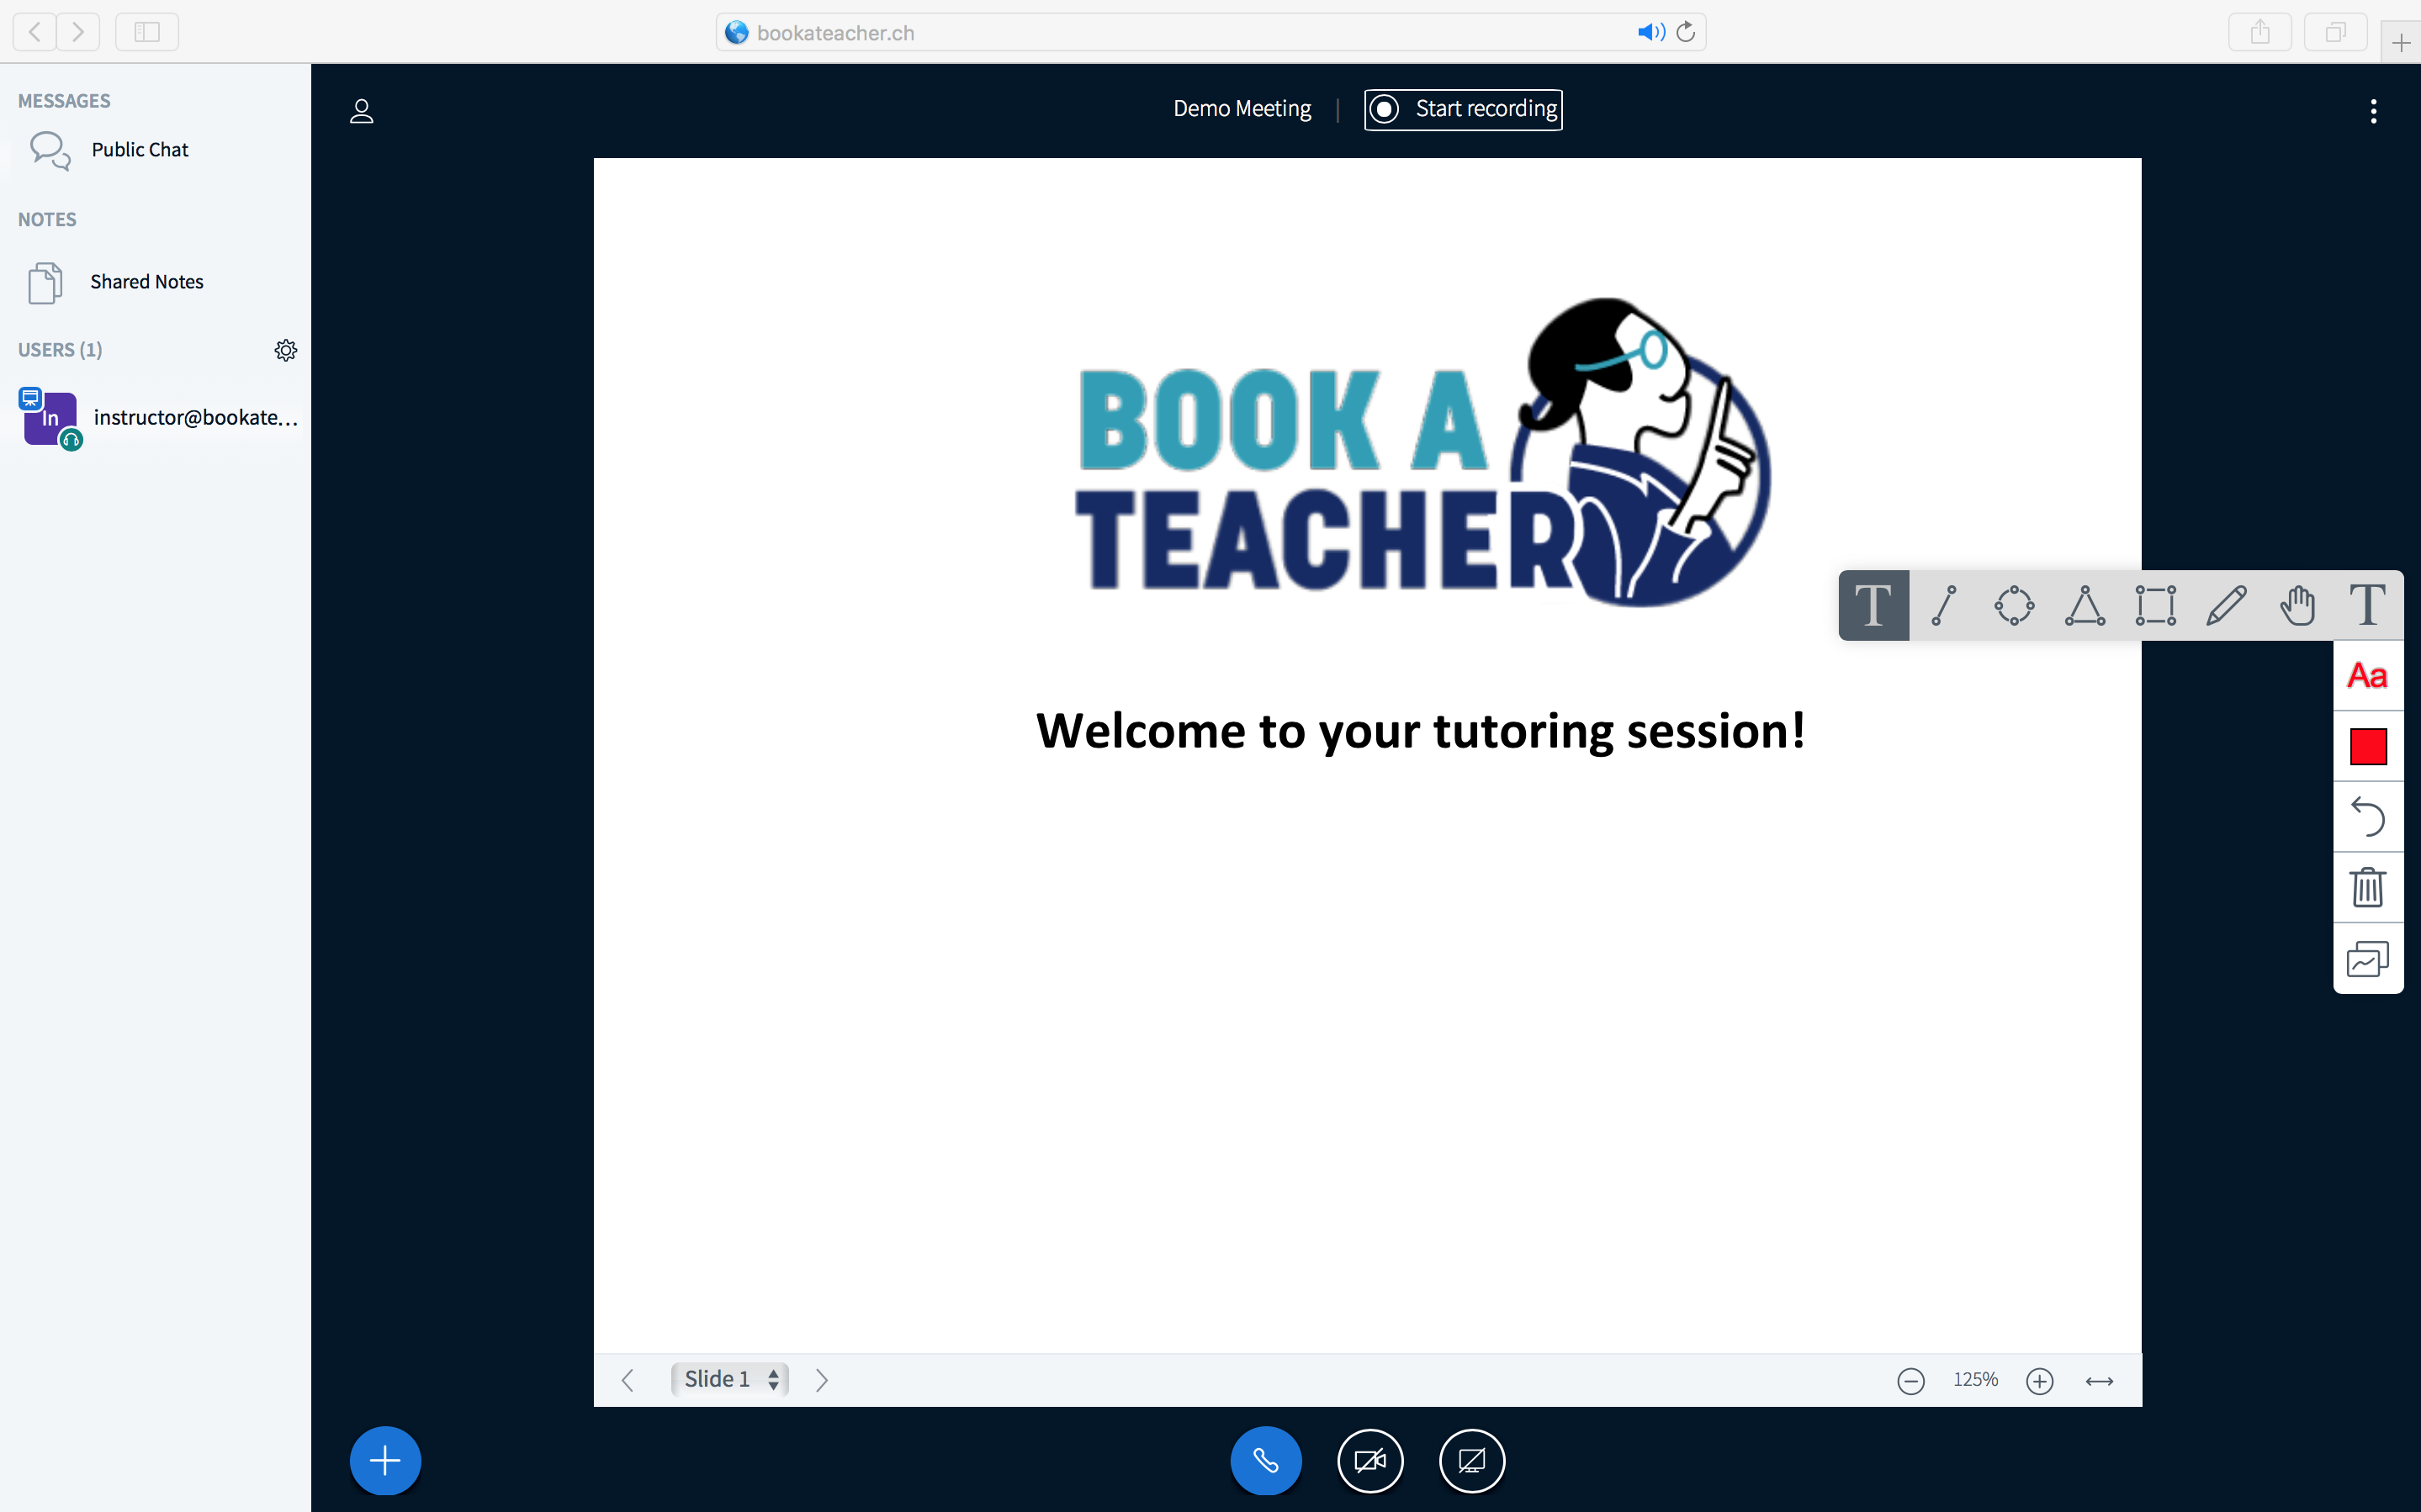The image size is (2421, 1512).
Task: Go forward in the browser
Action: coord(78,32)
